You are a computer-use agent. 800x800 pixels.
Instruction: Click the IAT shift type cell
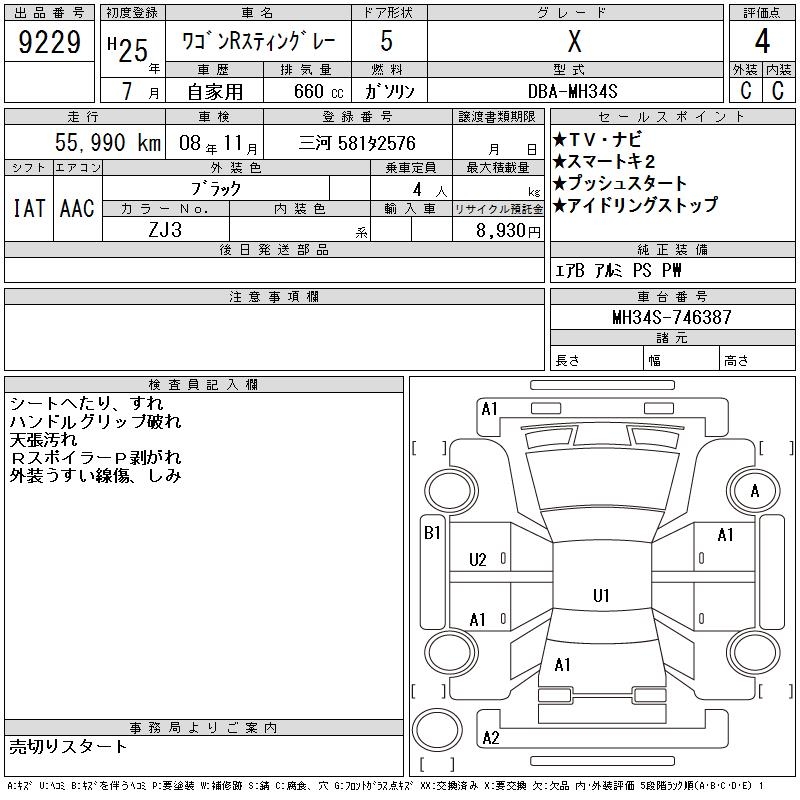point(28,209)
